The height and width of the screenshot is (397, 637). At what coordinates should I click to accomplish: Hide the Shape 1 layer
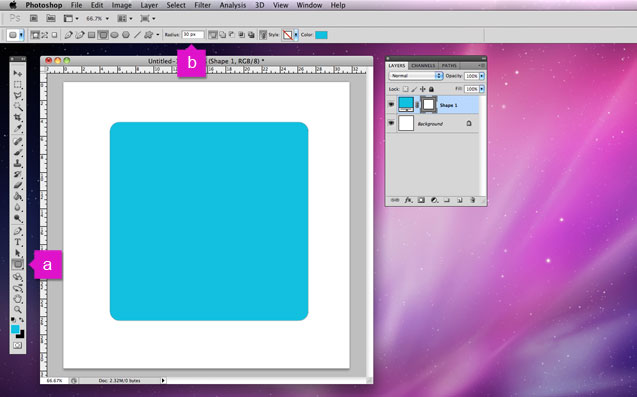pos(391,105)
